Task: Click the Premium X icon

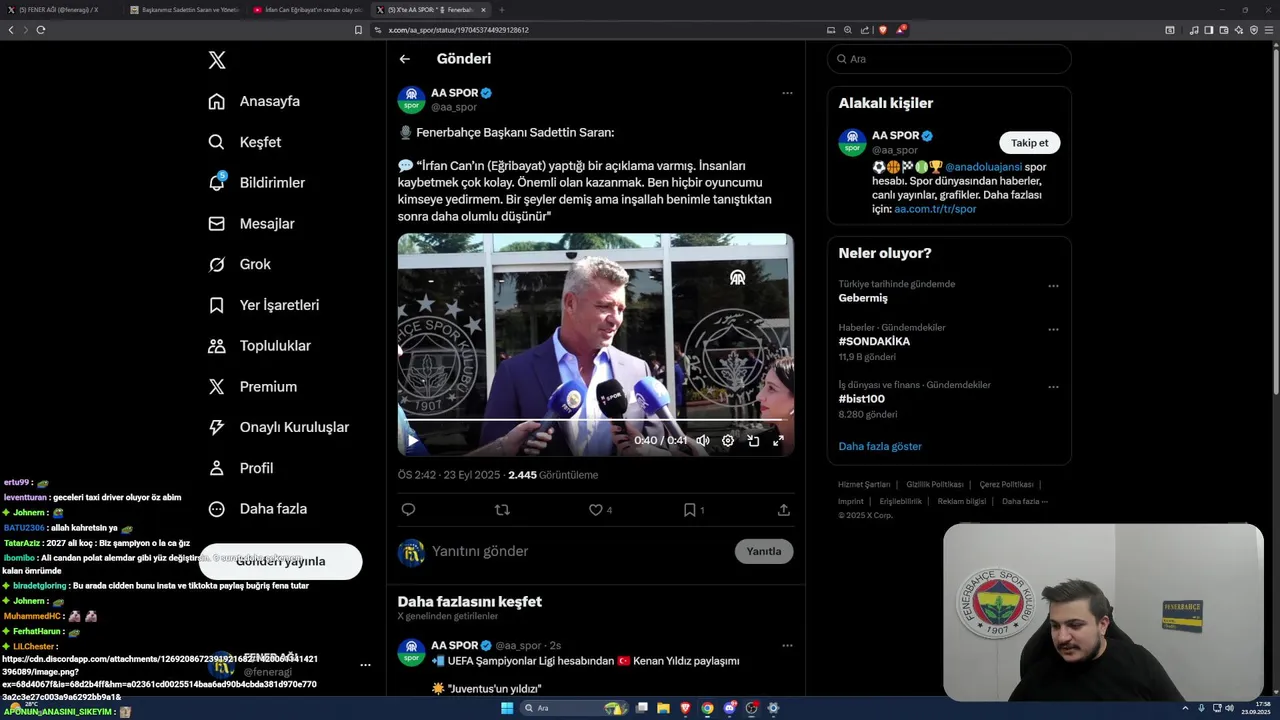Action: point(217,387)
